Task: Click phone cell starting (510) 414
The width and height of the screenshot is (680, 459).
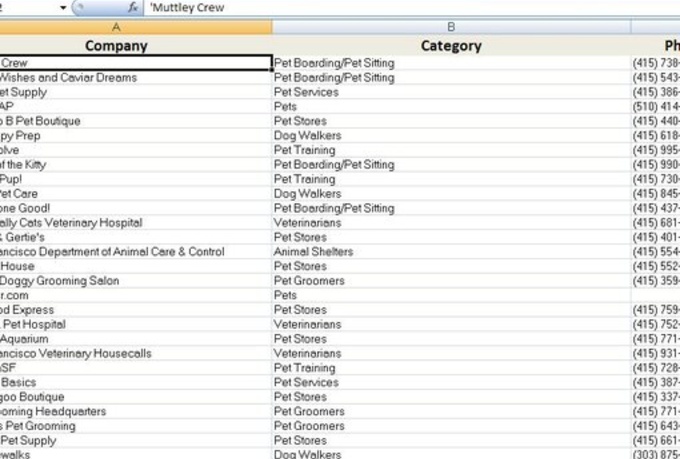Action: pos(656,107)
